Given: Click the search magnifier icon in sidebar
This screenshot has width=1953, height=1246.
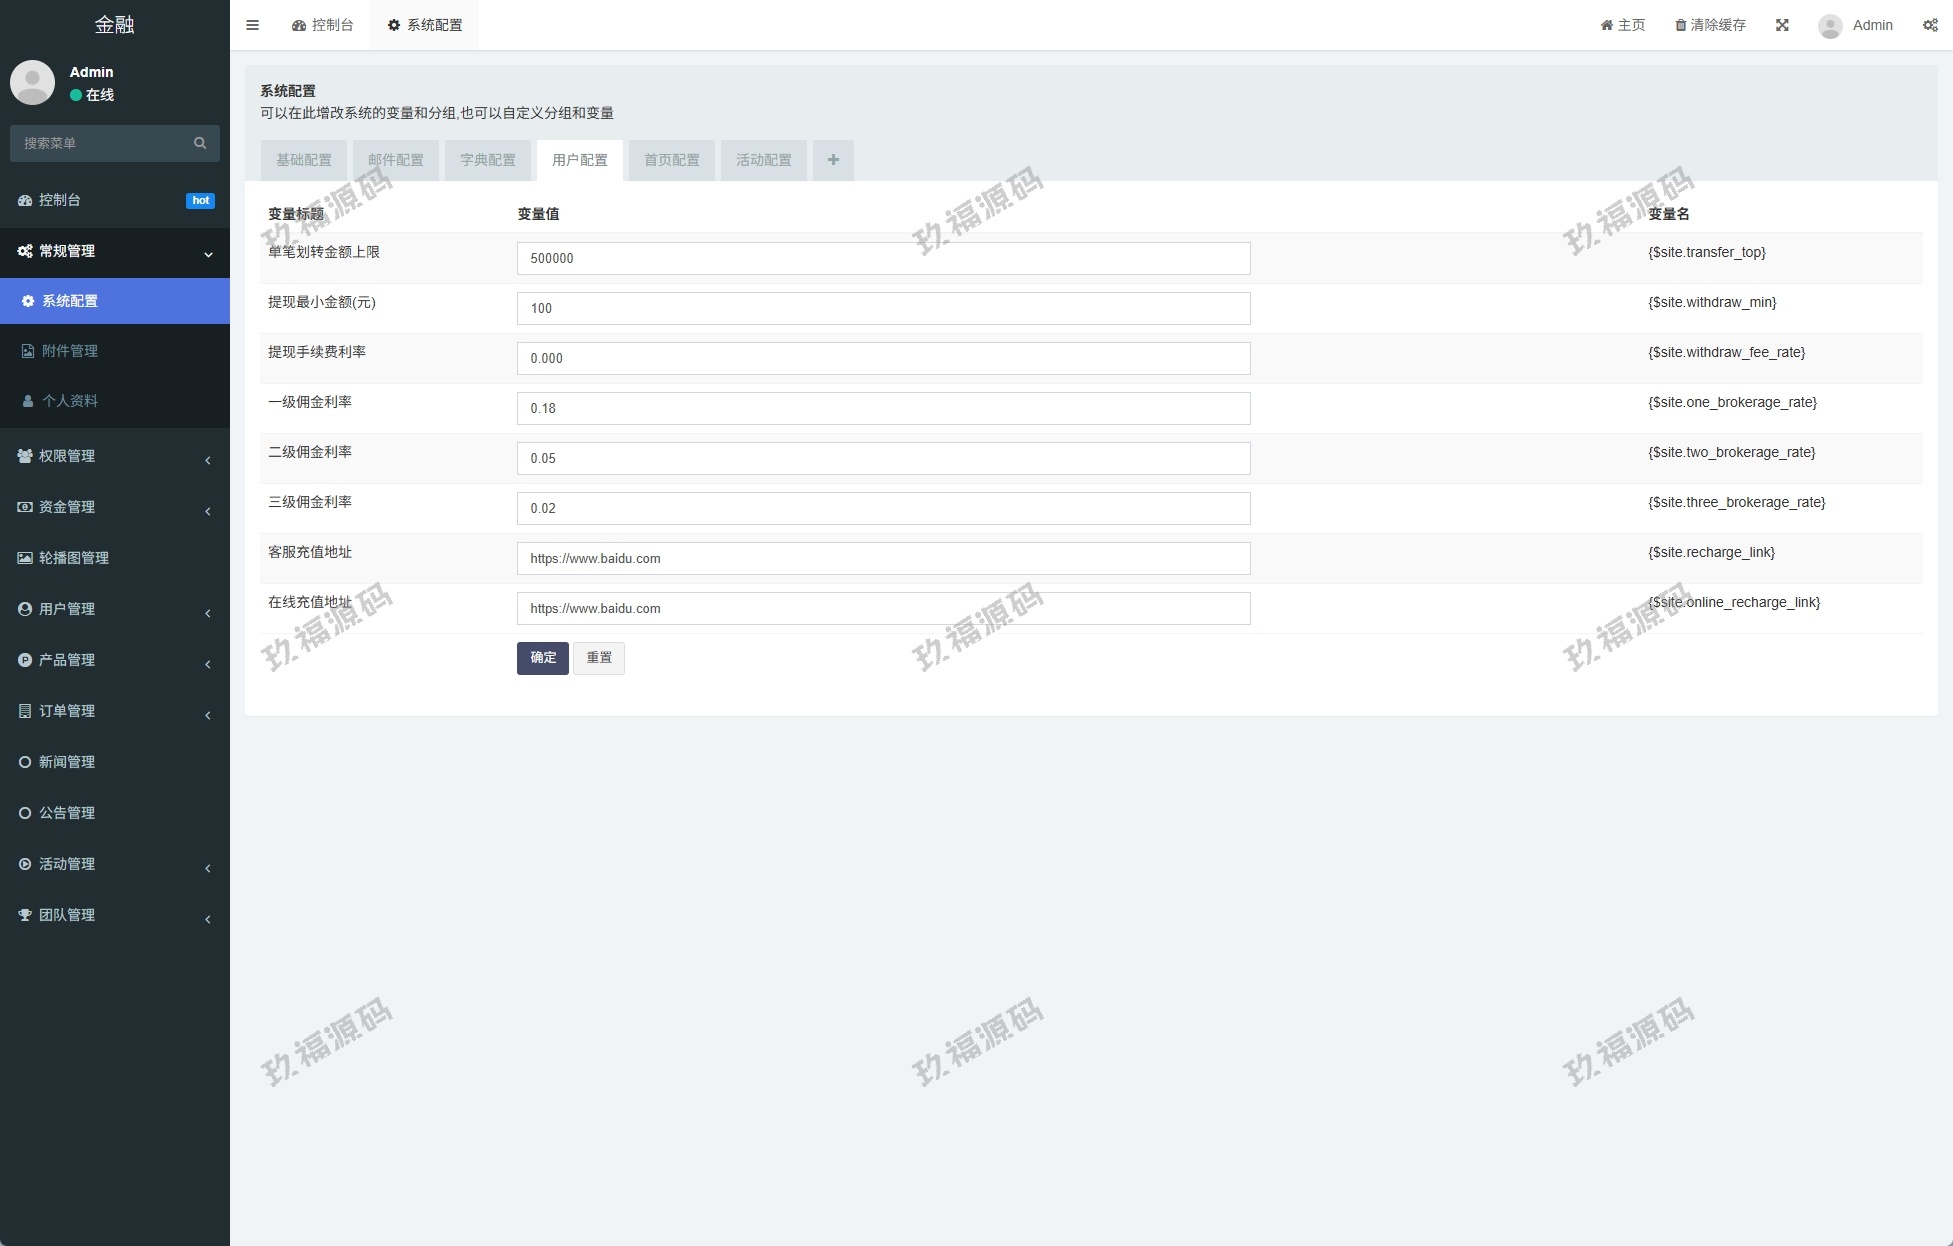Looking at the screenshot, I should 200,143.
